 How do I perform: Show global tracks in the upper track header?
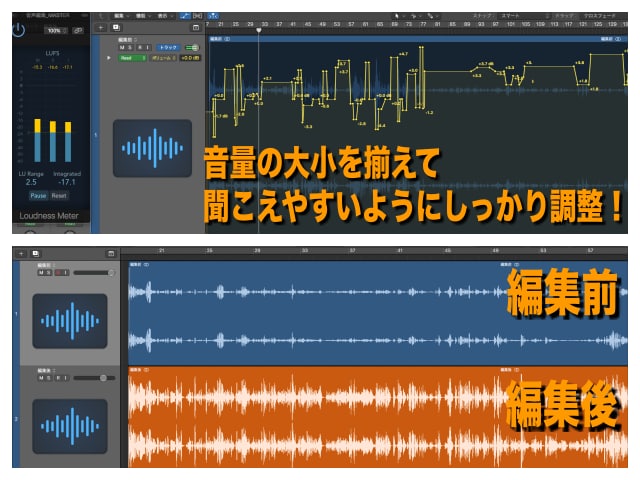click(x=196, y=27)
